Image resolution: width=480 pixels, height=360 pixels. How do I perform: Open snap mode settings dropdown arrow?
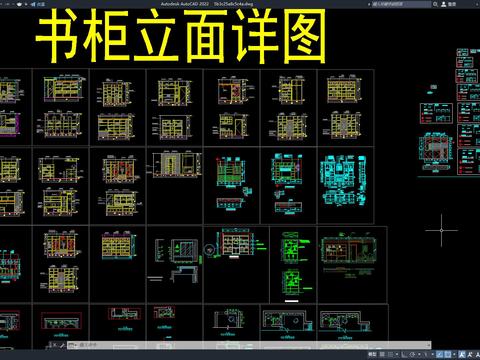[x=397, y=354]
